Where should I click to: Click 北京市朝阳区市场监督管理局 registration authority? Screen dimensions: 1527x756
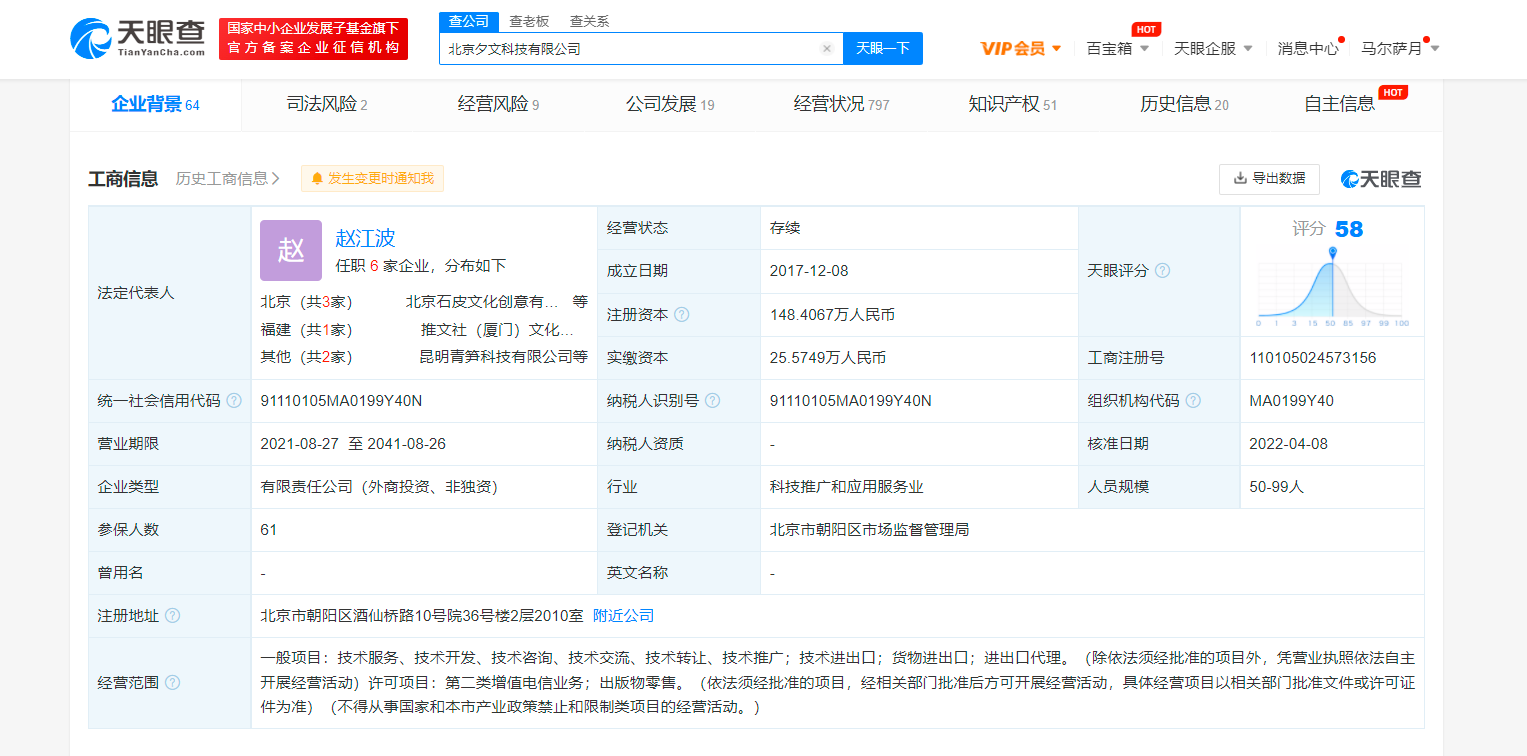[x=869, y=530]
